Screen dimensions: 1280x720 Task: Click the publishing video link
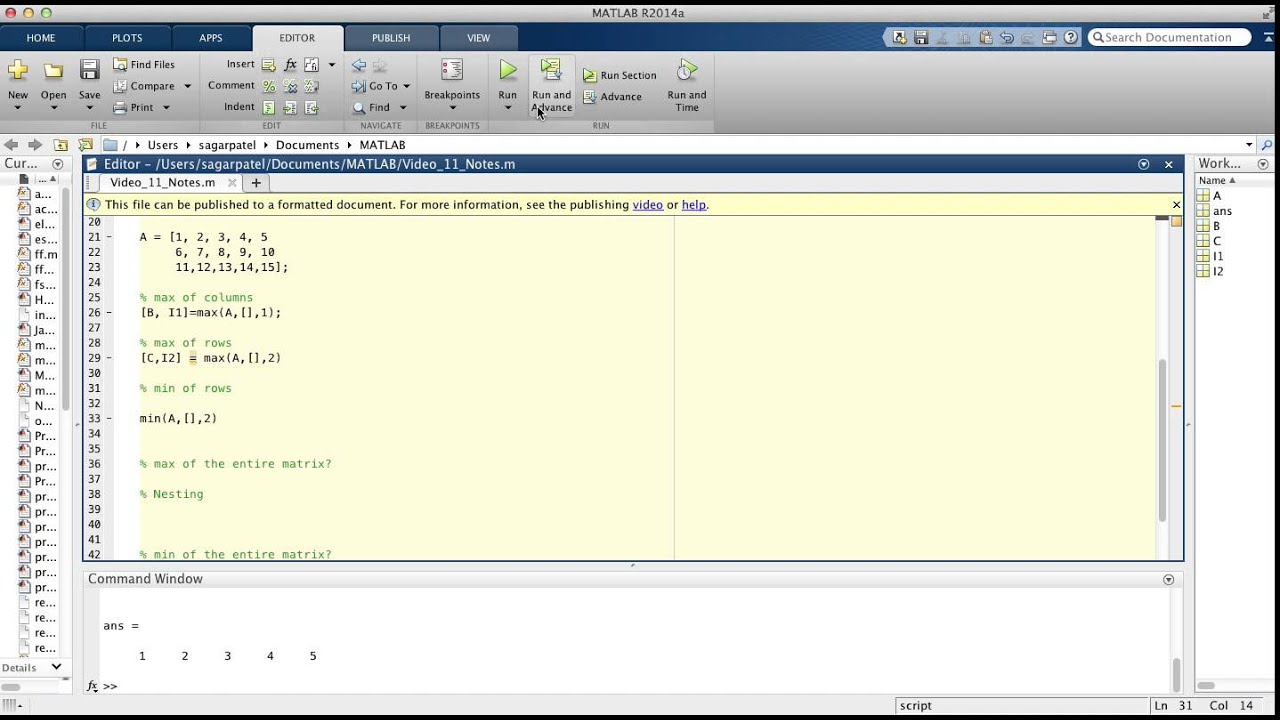pyautogui.click(x=647, y=204)
